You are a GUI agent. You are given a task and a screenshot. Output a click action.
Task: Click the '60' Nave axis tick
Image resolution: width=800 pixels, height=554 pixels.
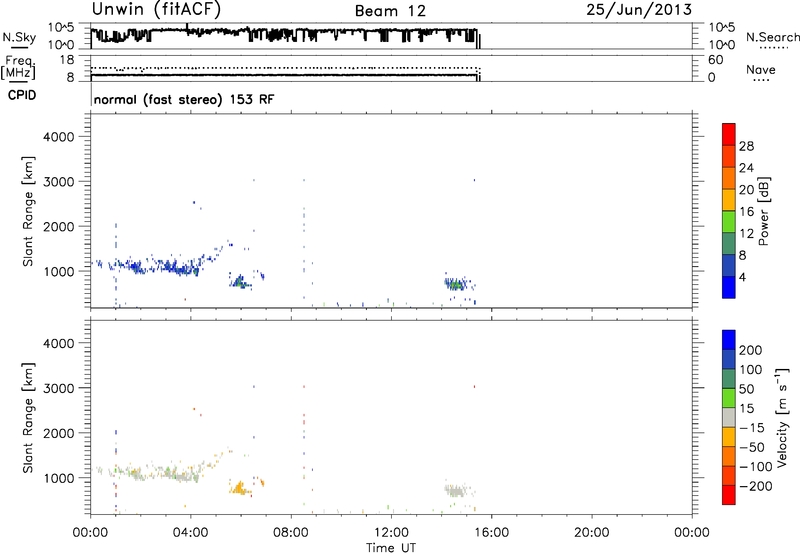click(x=715, y=60)
